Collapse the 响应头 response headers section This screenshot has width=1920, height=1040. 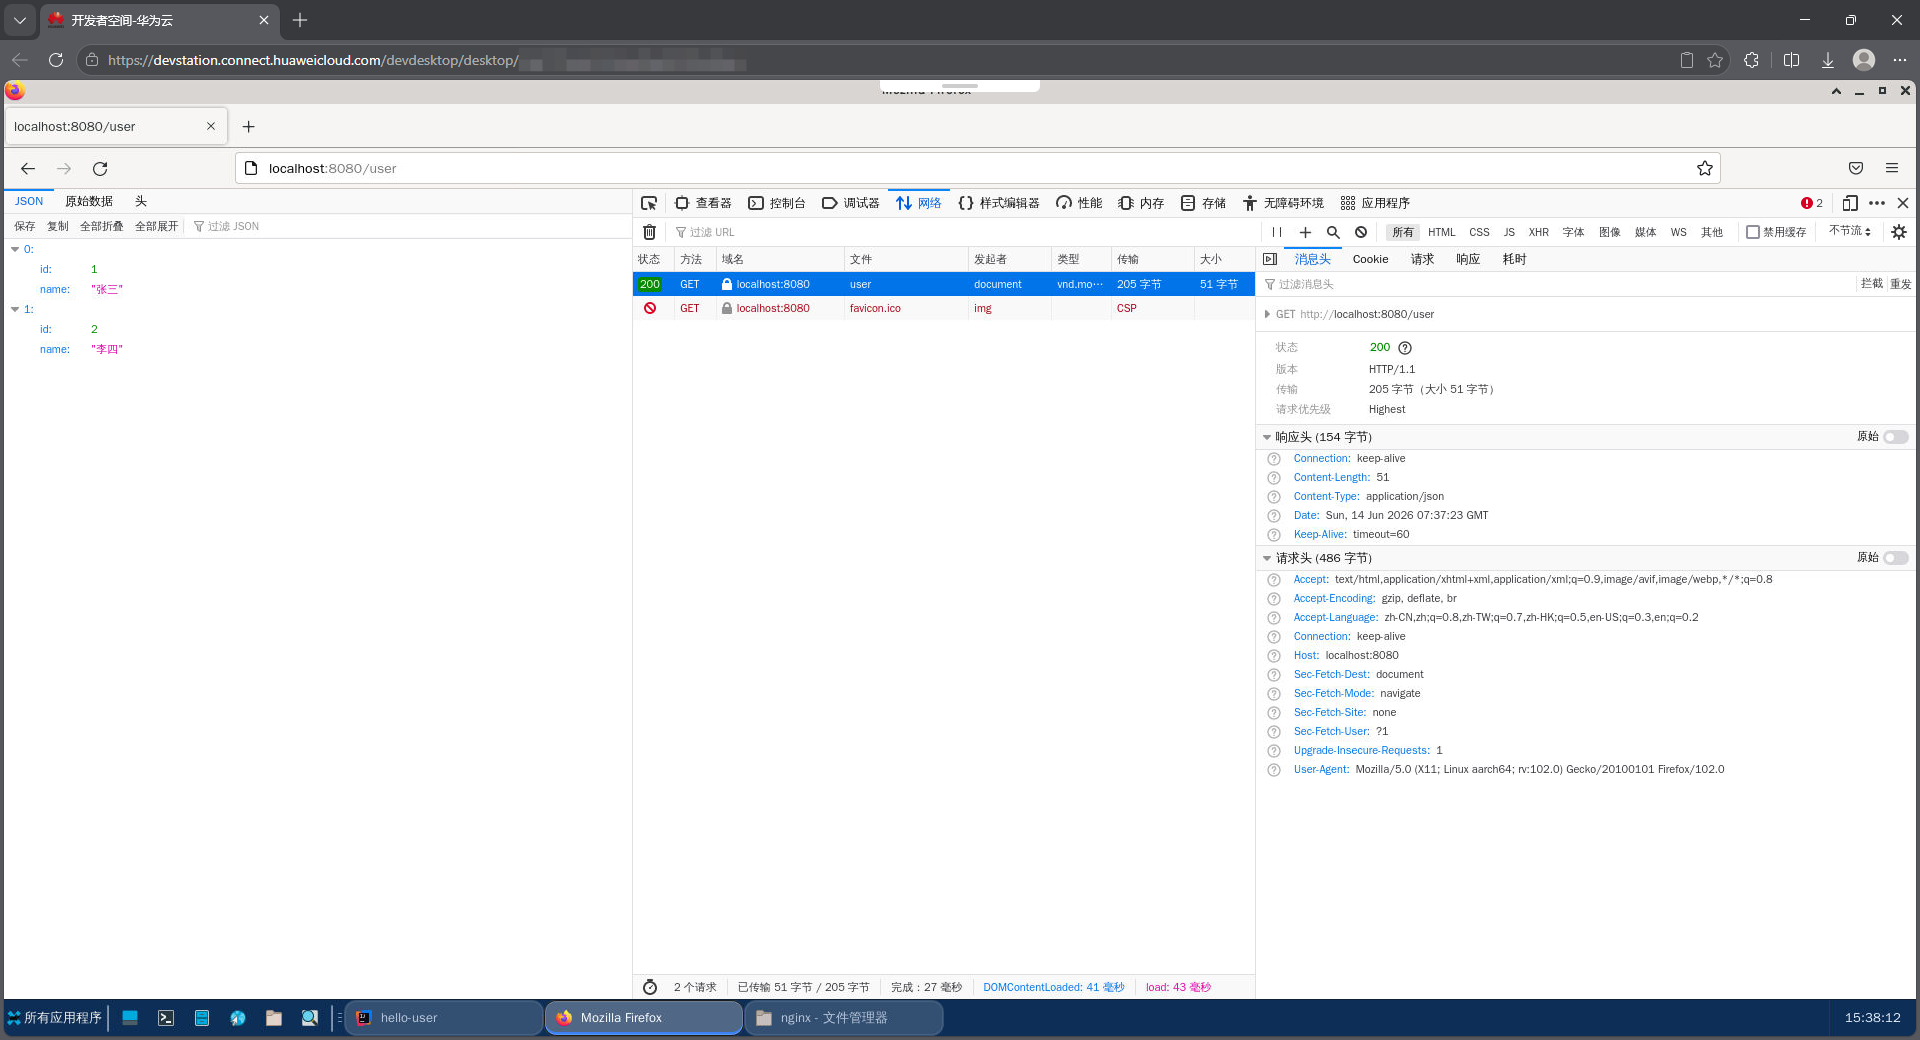[1267, 437]
